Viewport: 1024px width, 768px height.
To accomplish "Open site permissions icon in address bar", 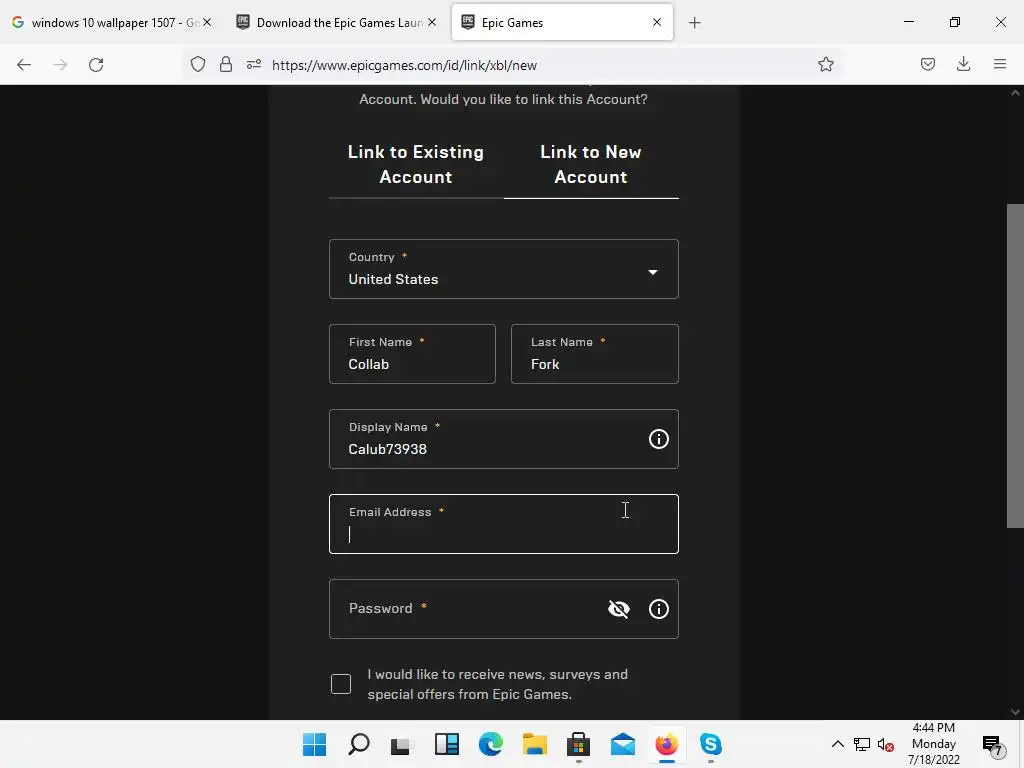I will (254, 64).
